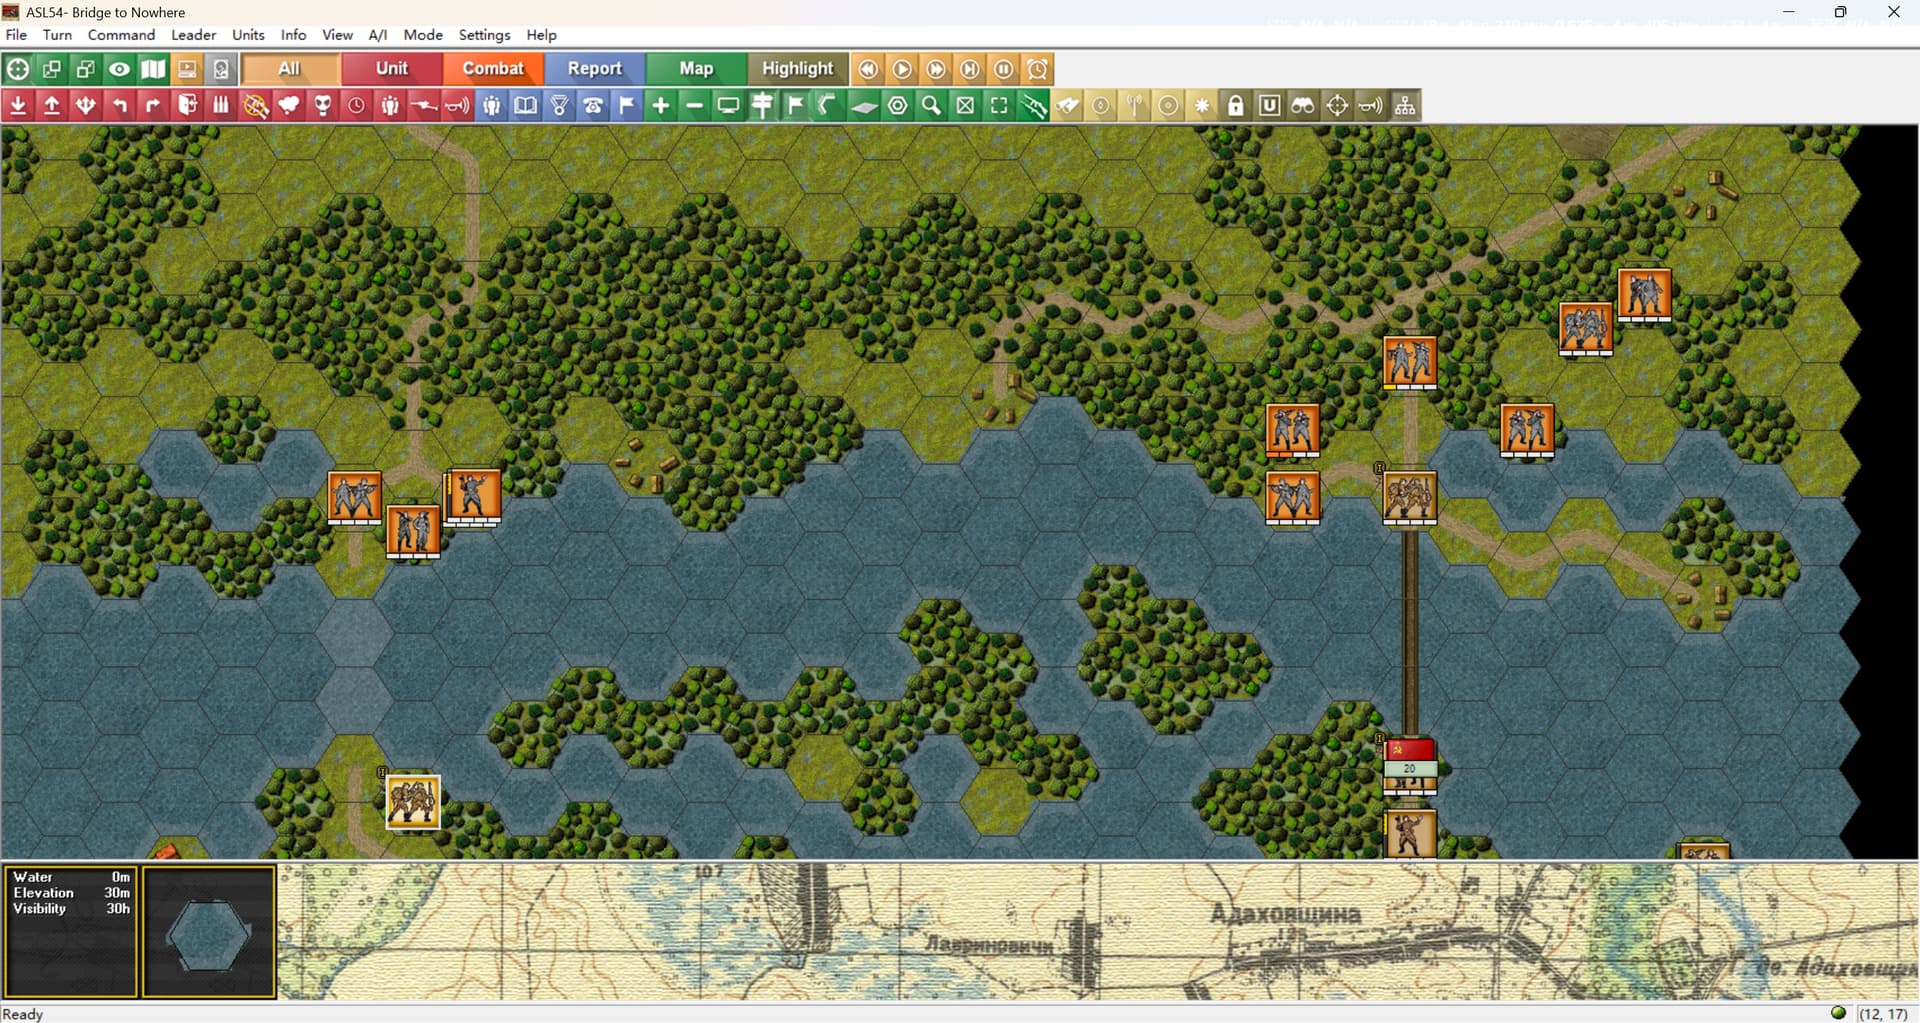Click the magnifying glass icon
1920x1023 pixels.
931,106
